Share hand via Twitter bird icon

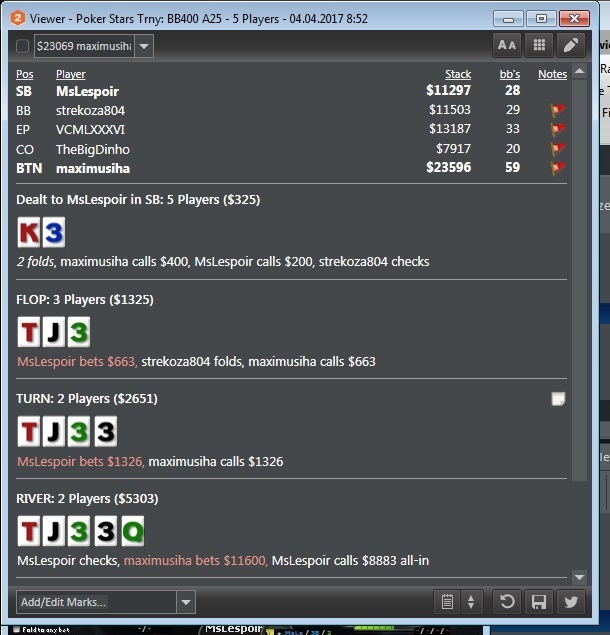click(571, 602)
